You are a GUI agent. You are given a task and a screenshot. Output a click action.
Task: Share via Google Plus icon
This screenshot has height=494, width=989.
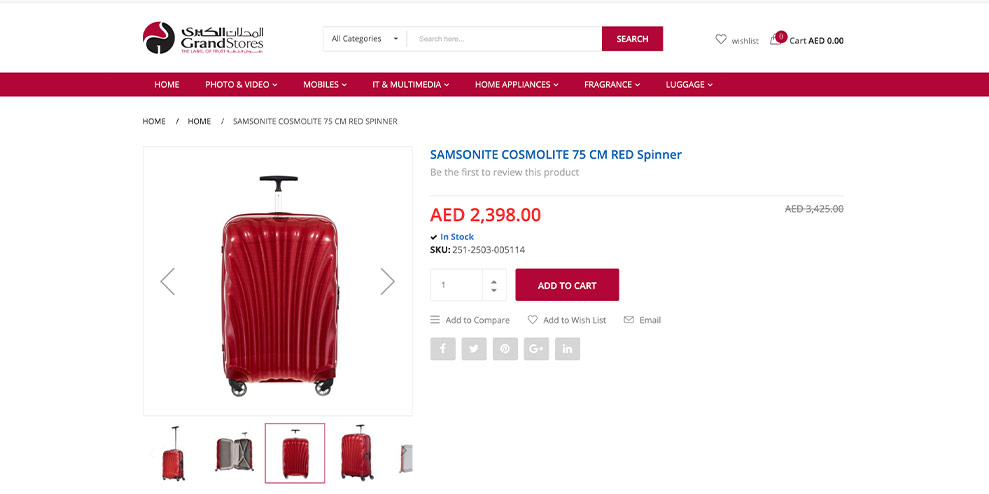[x=536, y=349]
